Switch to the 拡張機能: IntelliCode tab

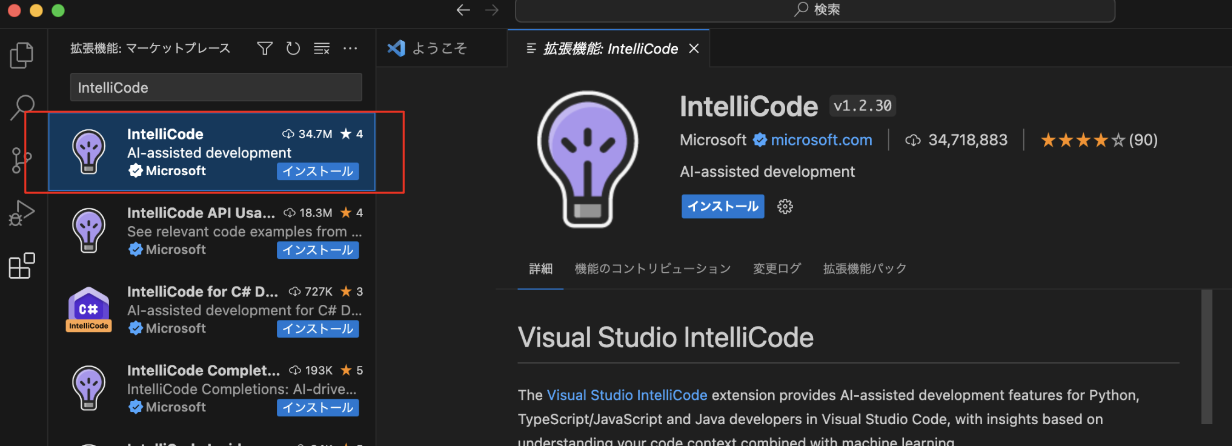click(x=610, y=48)
